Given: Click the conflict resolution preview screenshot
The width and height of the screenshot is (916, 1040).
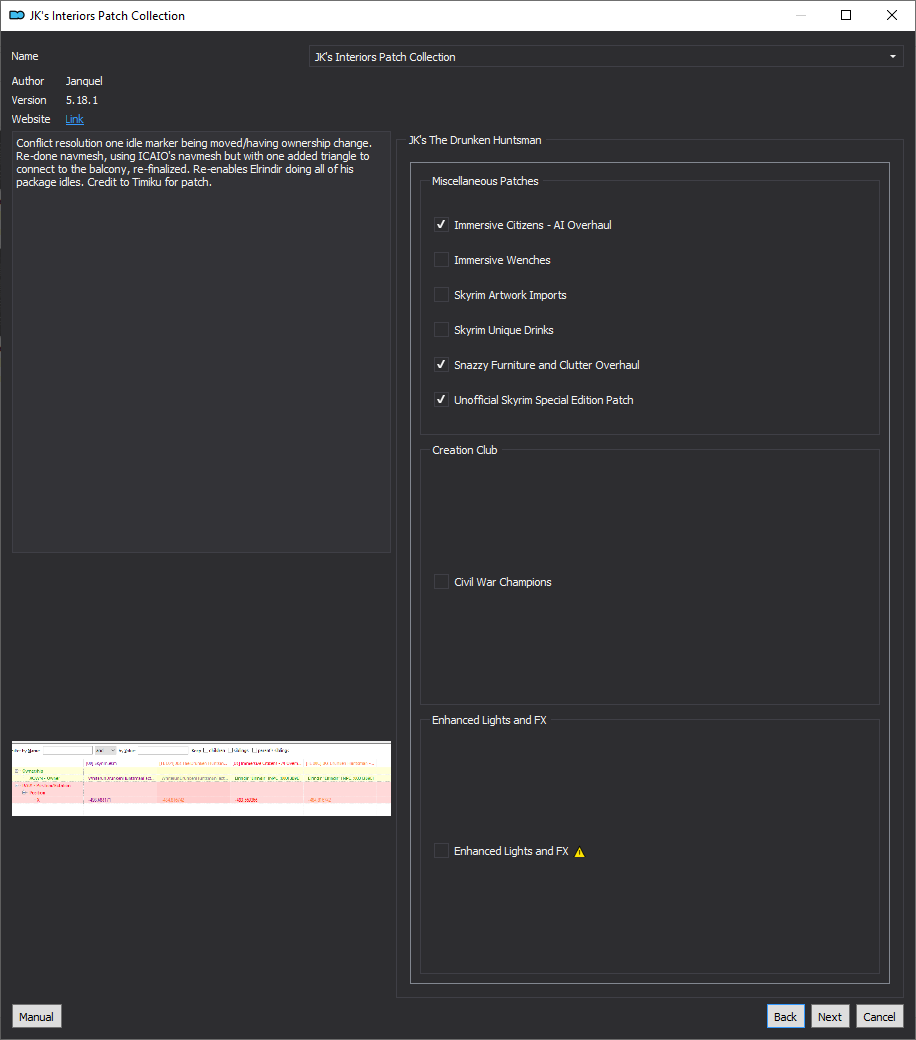Looking at the screenshot, I should pyautogui.click(x=202, y=779).
